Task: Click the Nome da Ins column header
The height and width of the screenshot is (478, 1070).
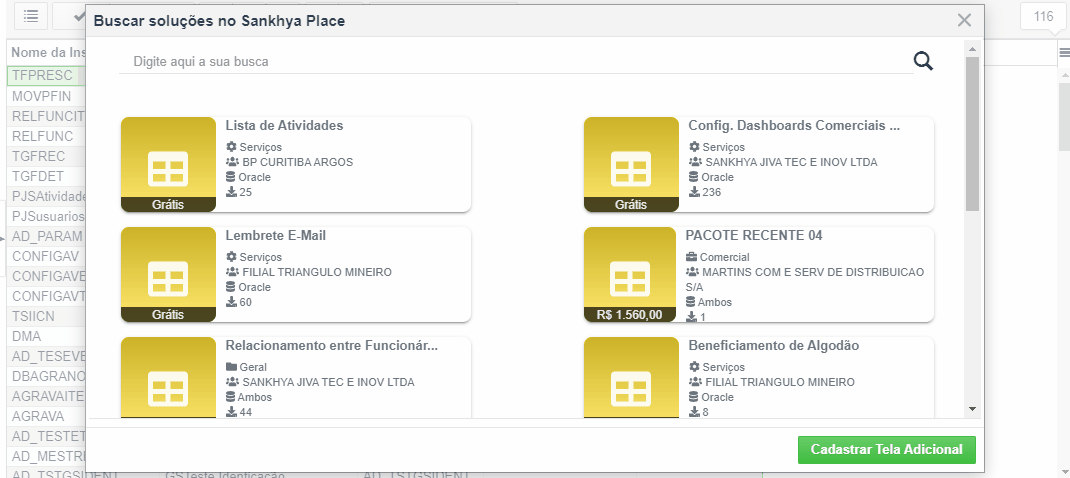Action: (x=46, y=53)
